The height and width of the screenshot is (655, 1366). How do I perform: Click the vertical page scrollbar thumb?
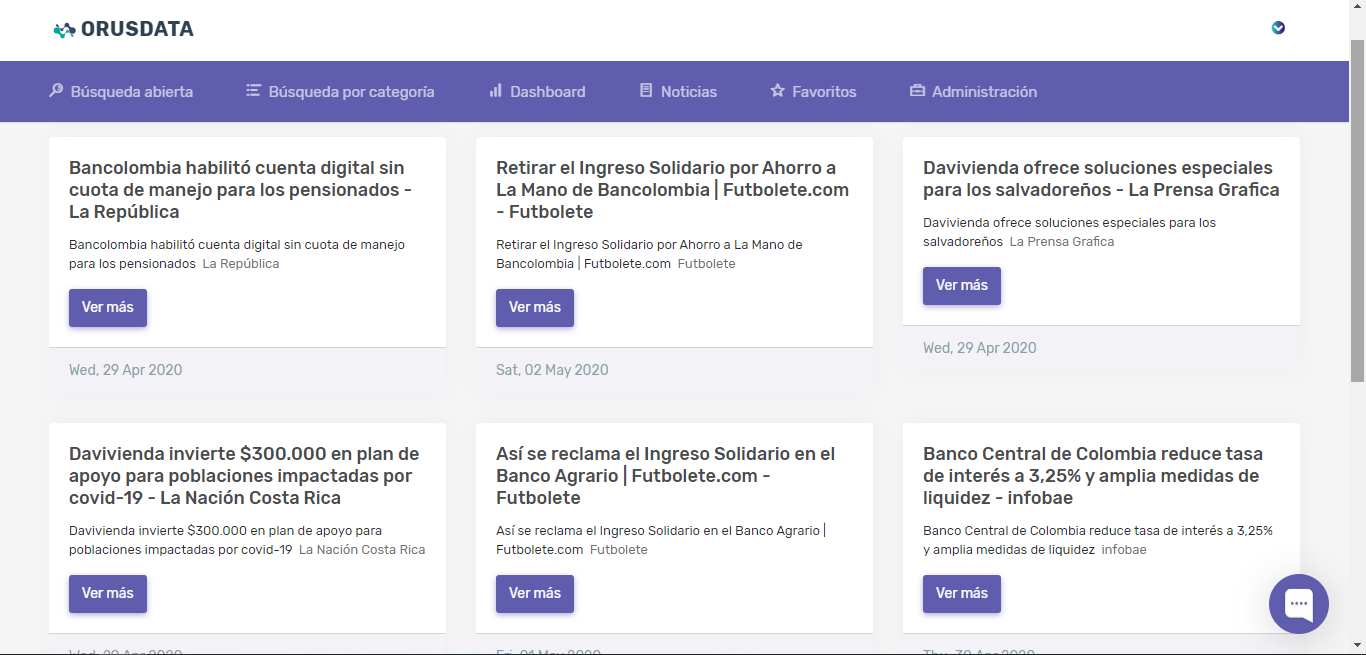[x=1357, y=210]
